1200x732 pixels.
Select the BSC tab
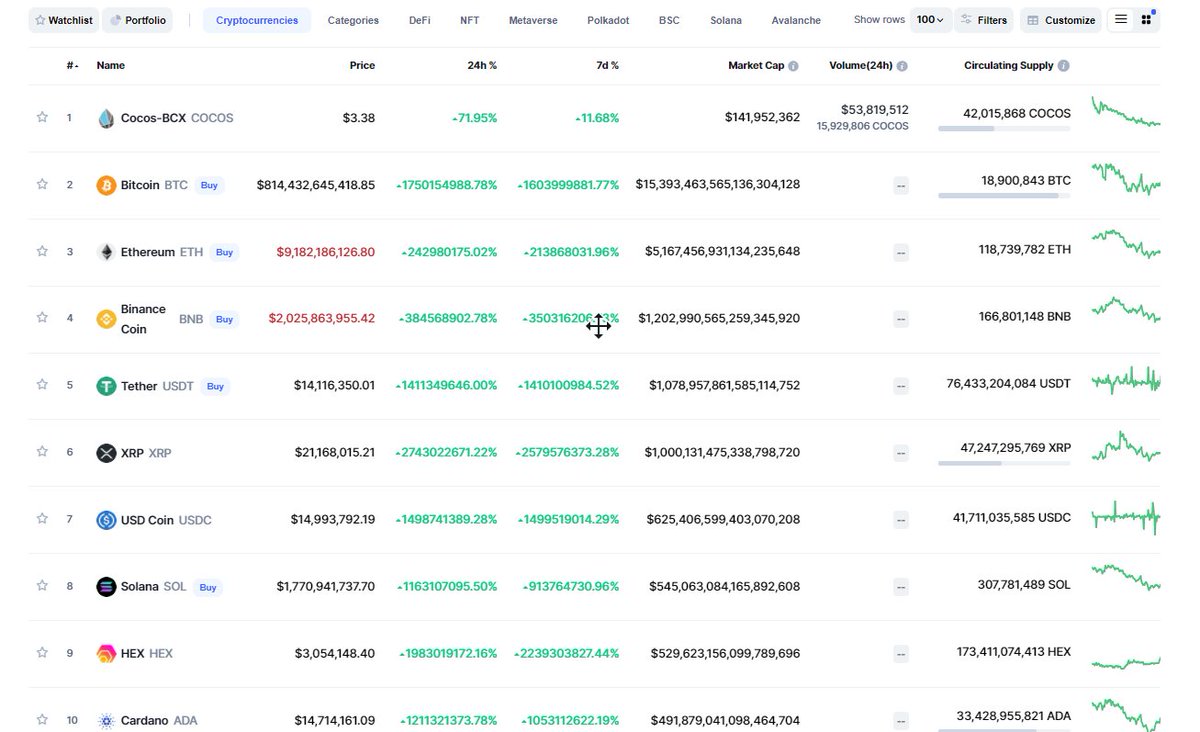click(669, 20)
